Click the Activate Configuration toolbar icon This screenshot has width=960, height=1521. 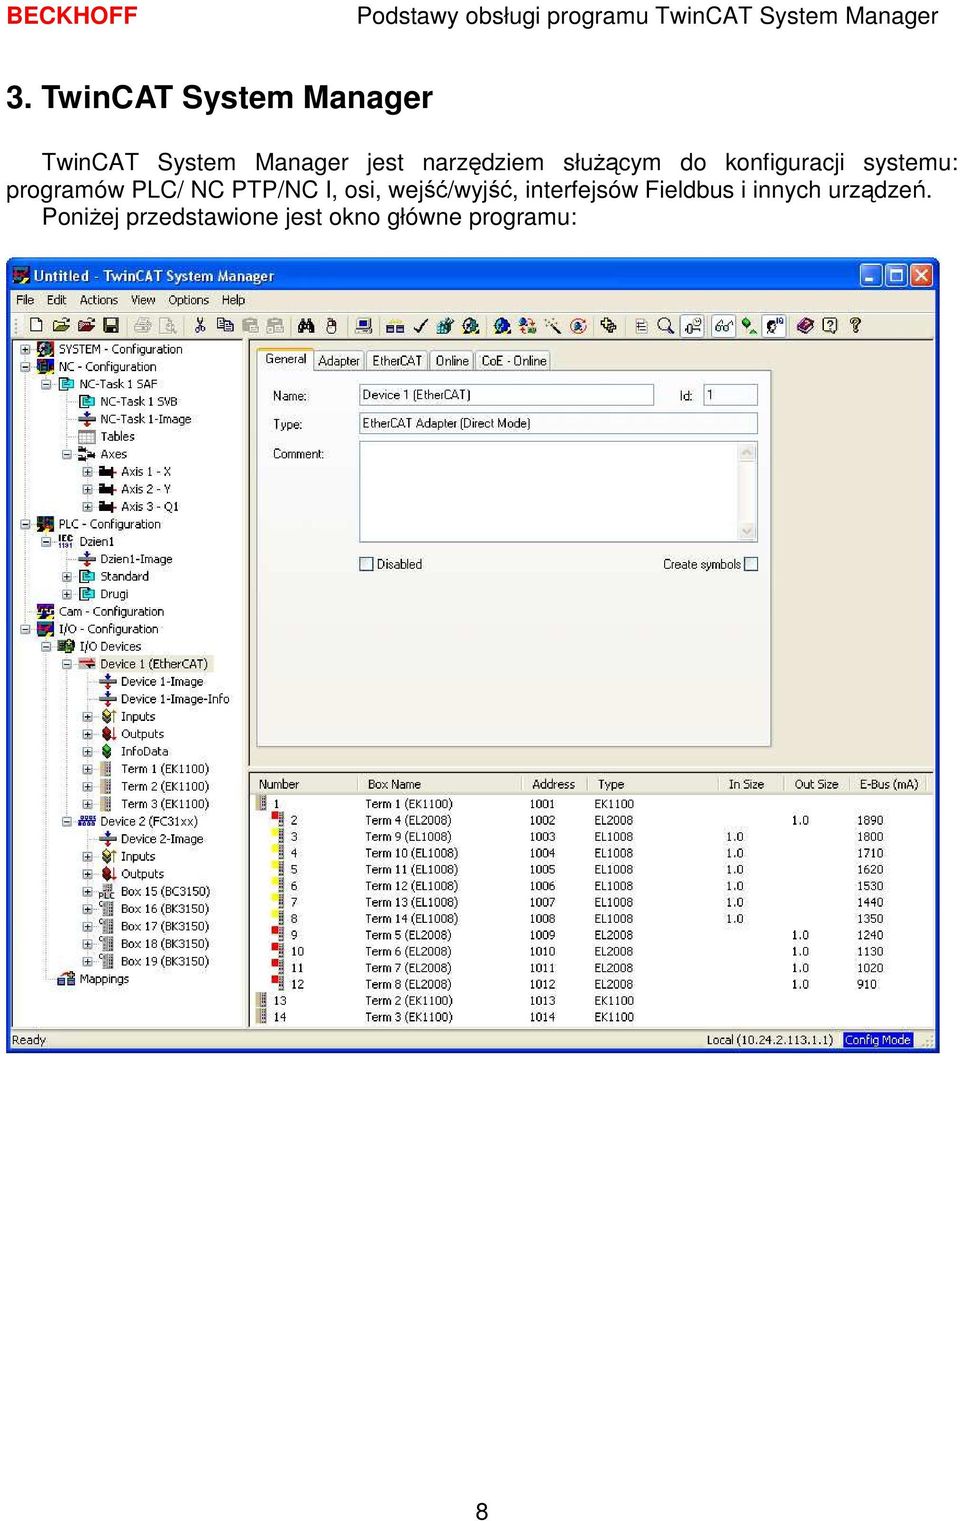445,325
